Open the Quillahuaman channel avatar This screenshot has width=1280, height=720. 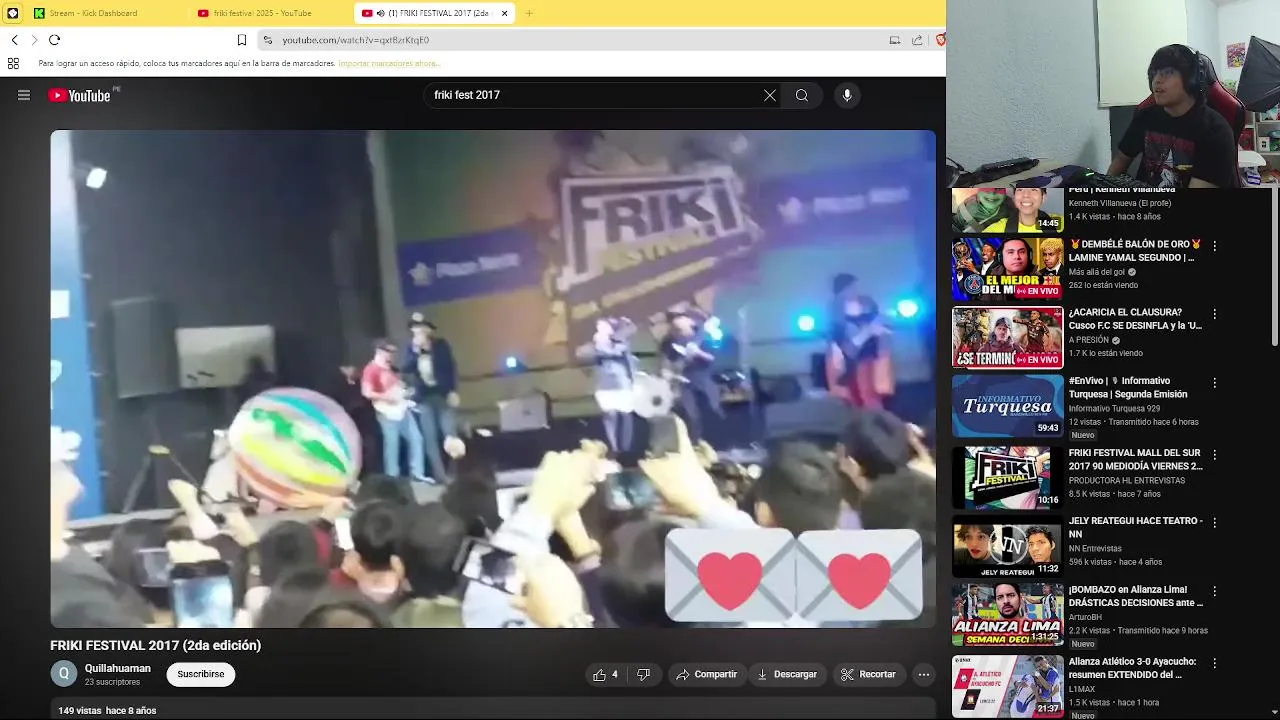tap(64, 674)
